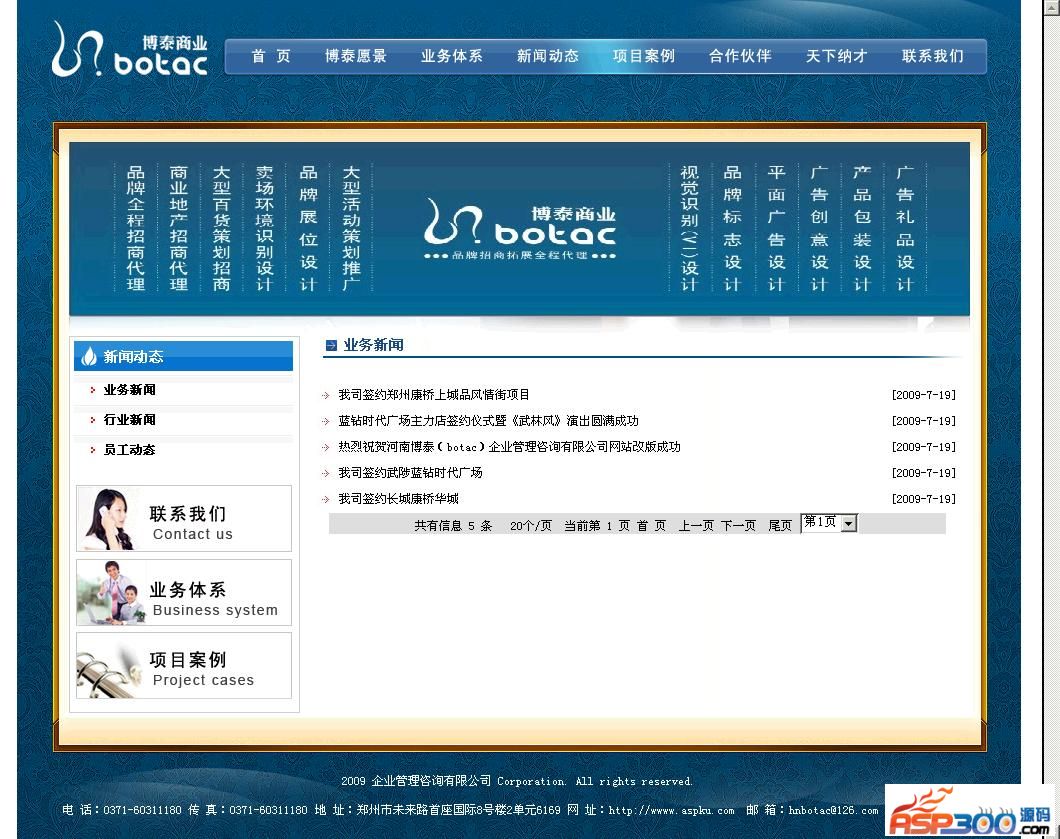Open news 热烈祝贺河南博泰网站改版成功
The width and height of the screenshot is (1060, 839).
[510, 447]
